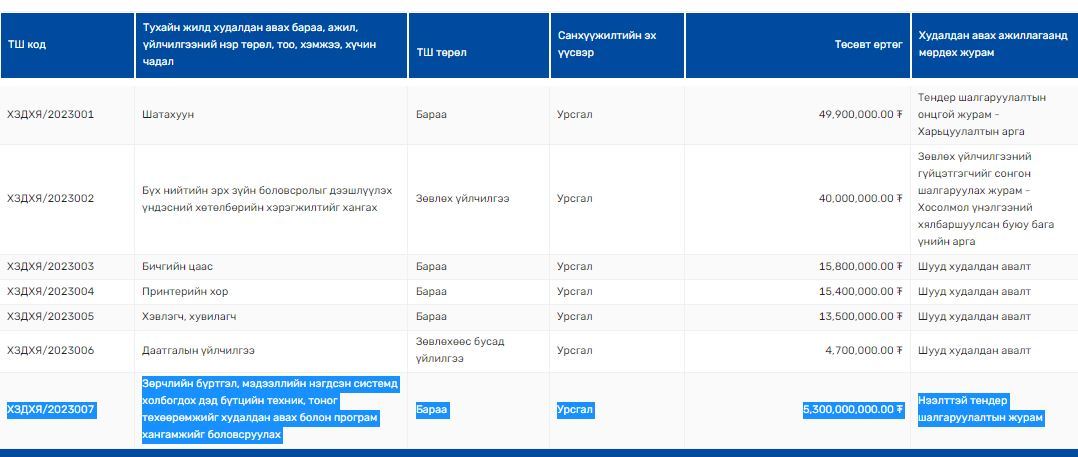Click the Бичгийн цаас item name
This screenshot has height=457, width=1078.
pyautogui.click(x=177, y=266)
